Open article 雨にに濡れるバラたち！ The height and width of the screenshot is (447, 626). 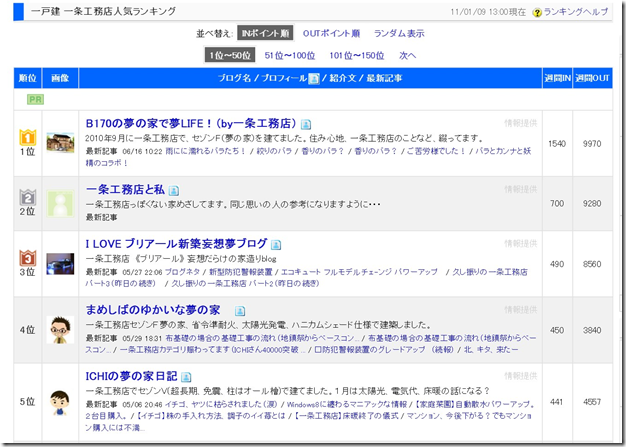[206, 151]
